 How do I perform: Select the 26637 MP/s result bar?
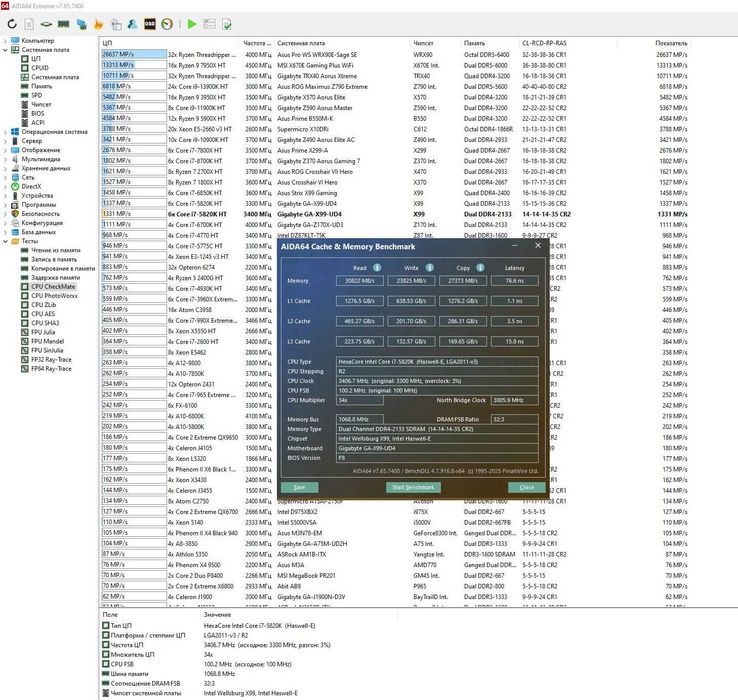pos(134,55)
